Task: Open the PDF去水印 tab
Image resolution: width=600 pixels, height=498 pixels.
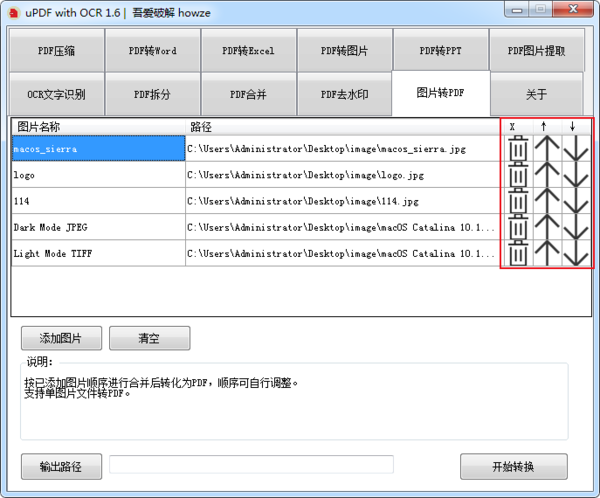Action: (345, 94)
